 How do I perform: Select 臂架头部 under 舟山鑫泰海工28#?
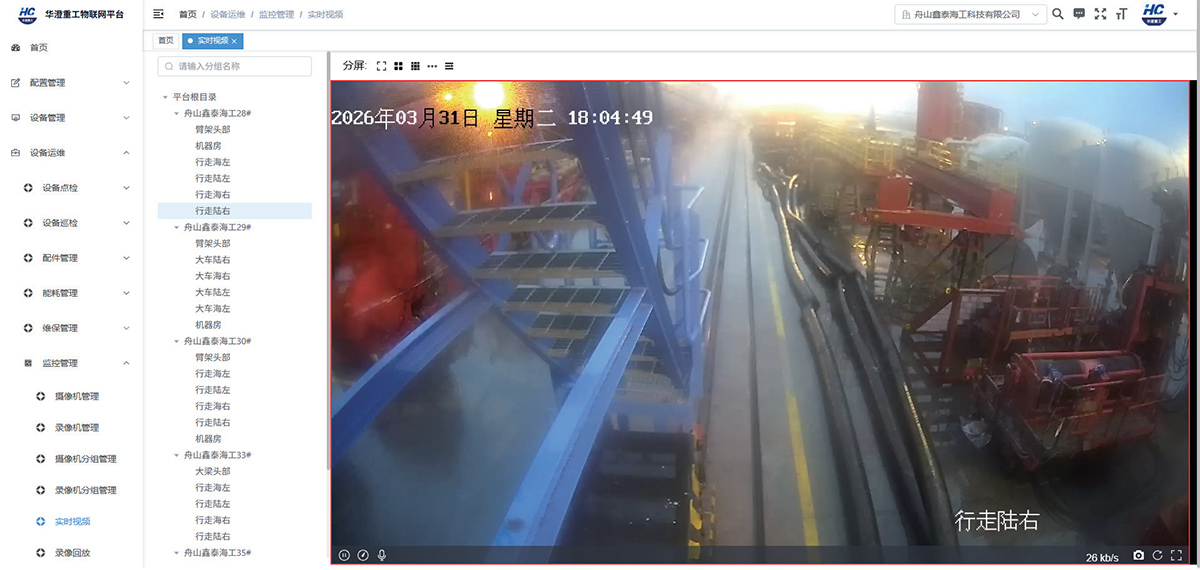212,129
